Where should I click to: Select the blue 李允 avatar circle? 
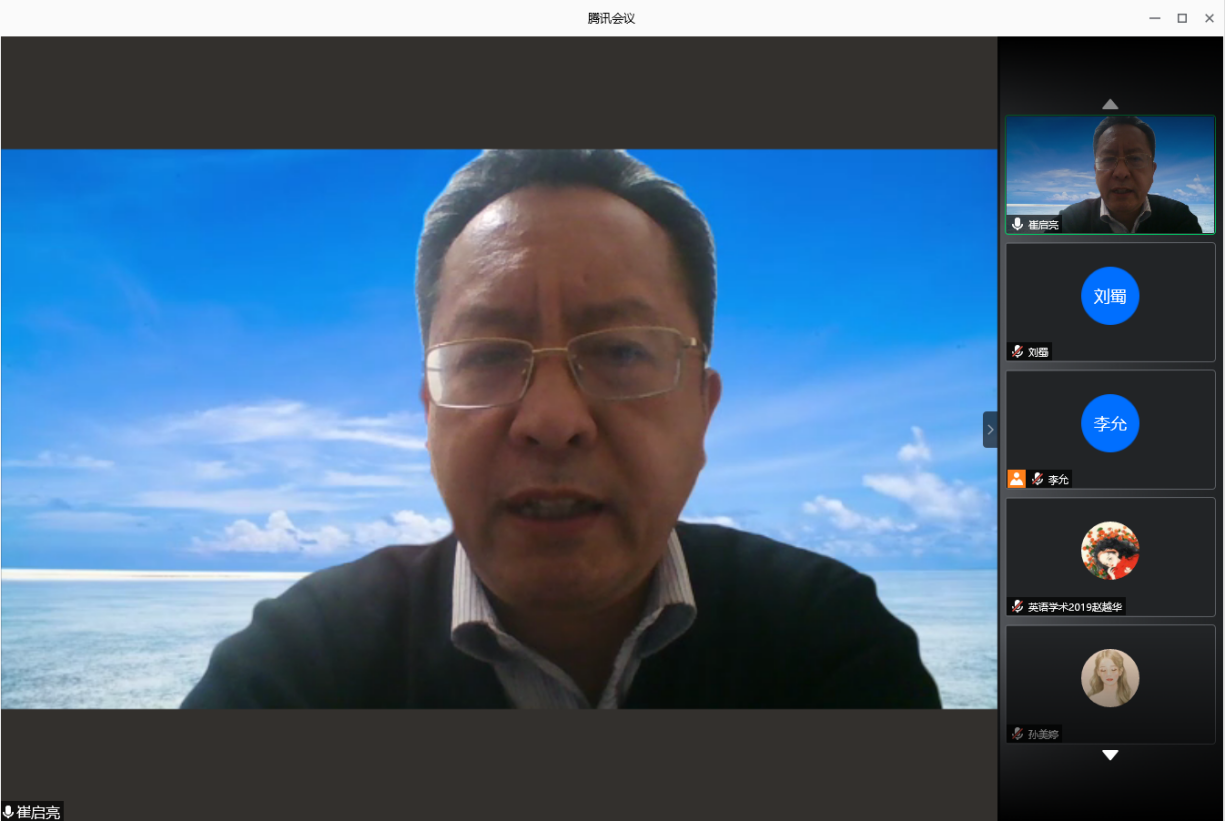click(x=1110, y=424)
